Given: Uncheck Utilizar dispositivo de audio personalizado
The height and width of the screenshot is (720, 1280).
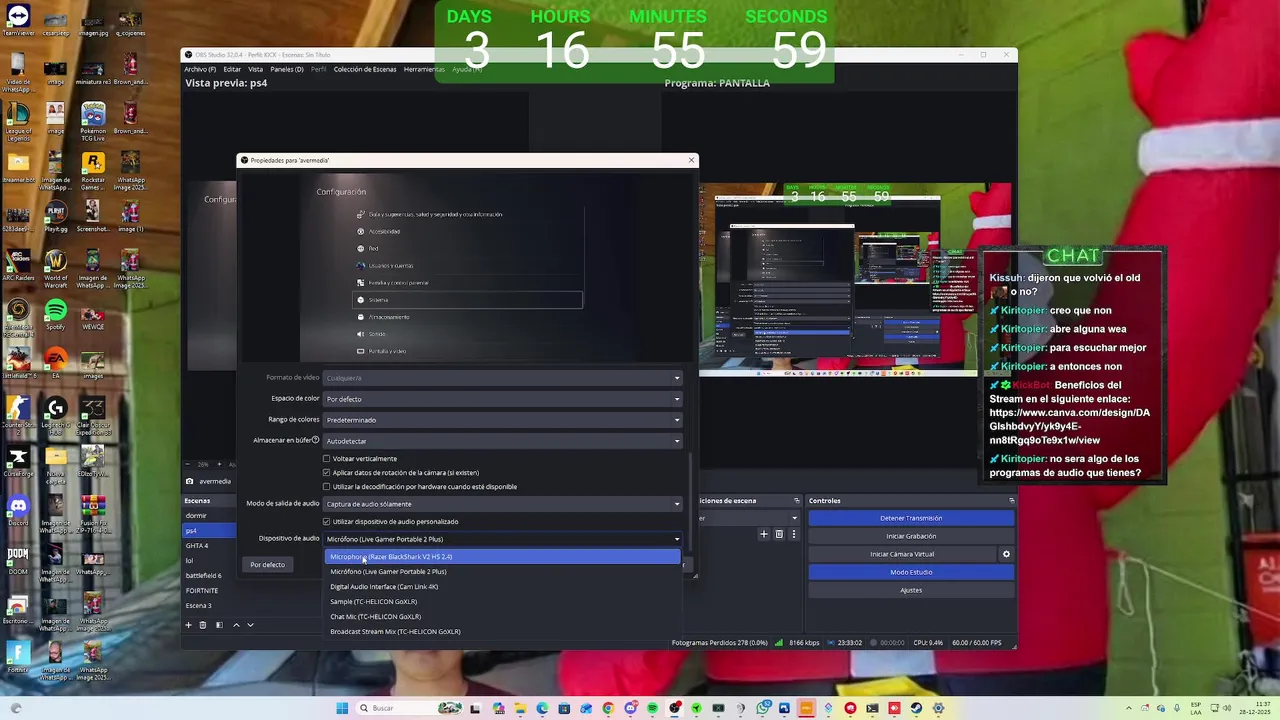Looking at the screenshot, I should click(326, 521).
